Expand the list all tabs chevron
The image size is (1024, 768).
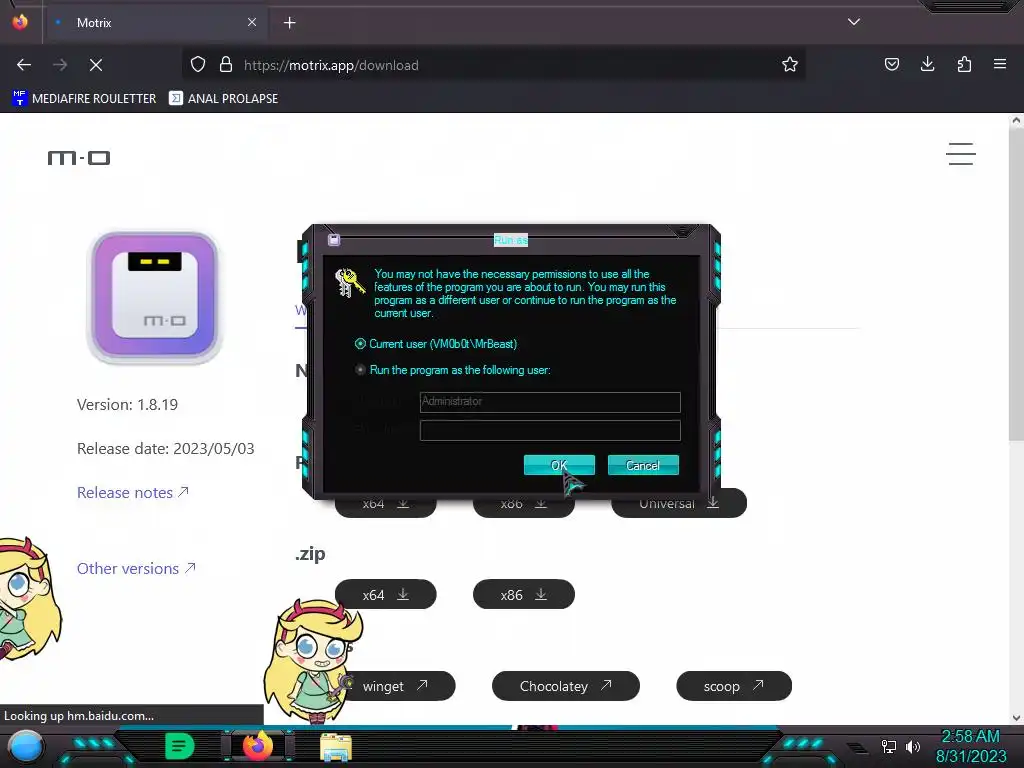[x=854, y=22]
